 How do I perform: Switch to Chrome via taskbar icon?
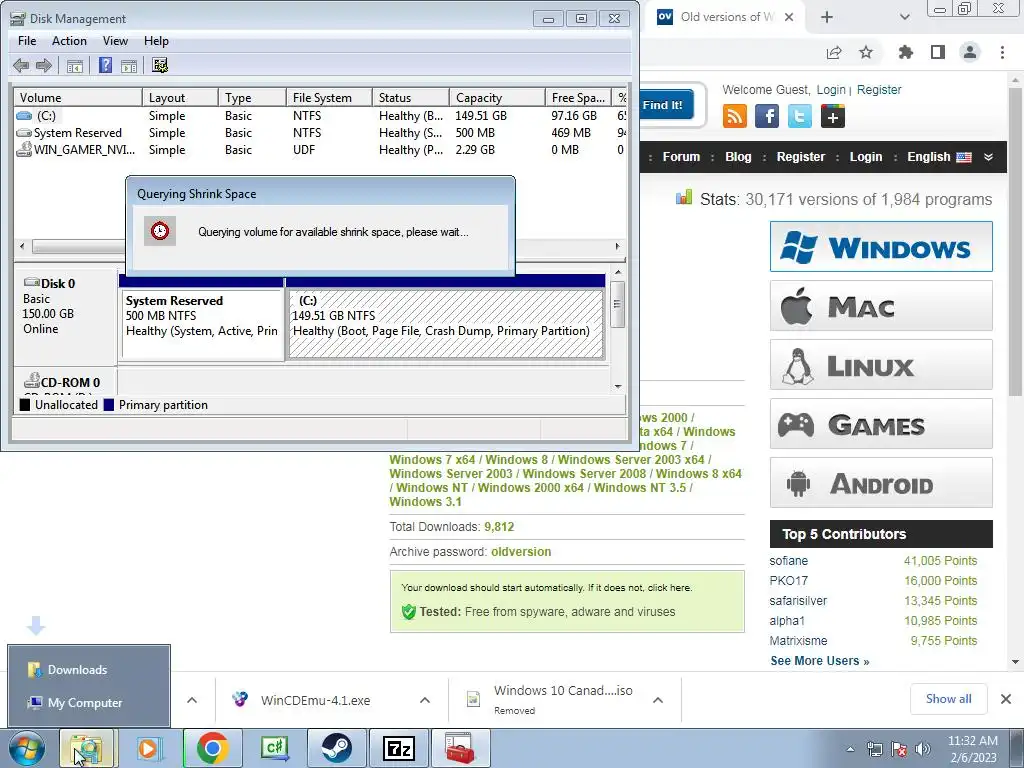pos(212,748)
